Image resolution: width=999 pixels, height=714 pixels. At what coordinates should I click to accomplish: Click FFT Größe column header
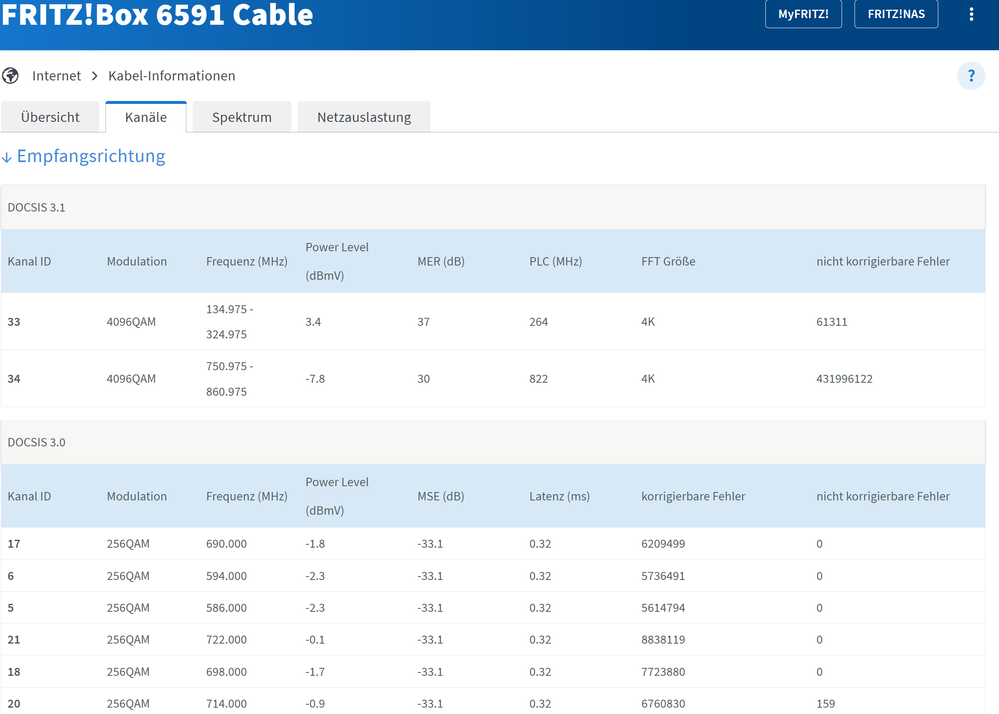coord(668,261)
